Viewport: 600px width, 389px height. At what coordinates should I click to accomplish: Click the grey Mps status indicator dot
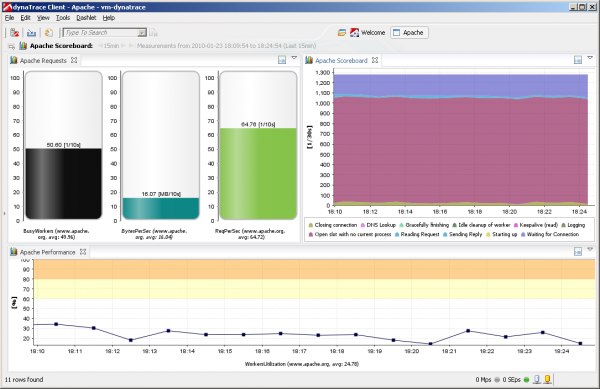pos(497,380)
